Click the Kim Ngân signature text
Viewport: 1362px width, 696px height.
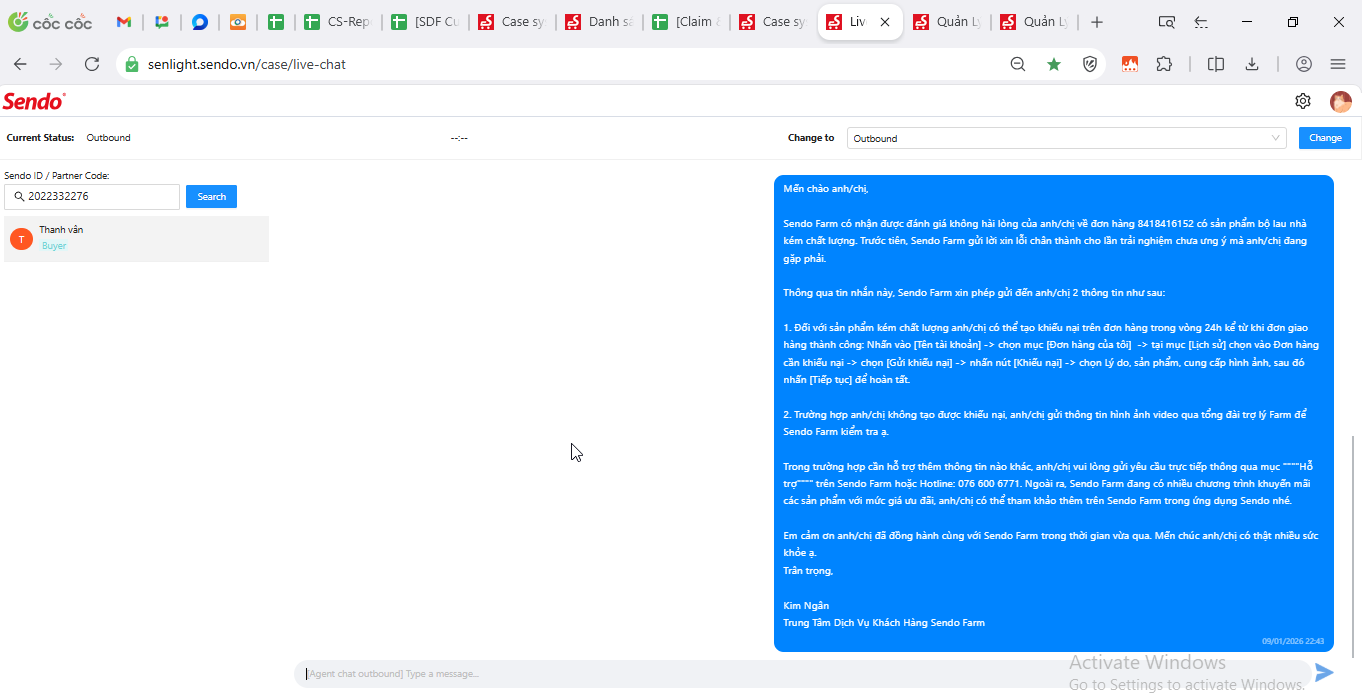[806, 605]
